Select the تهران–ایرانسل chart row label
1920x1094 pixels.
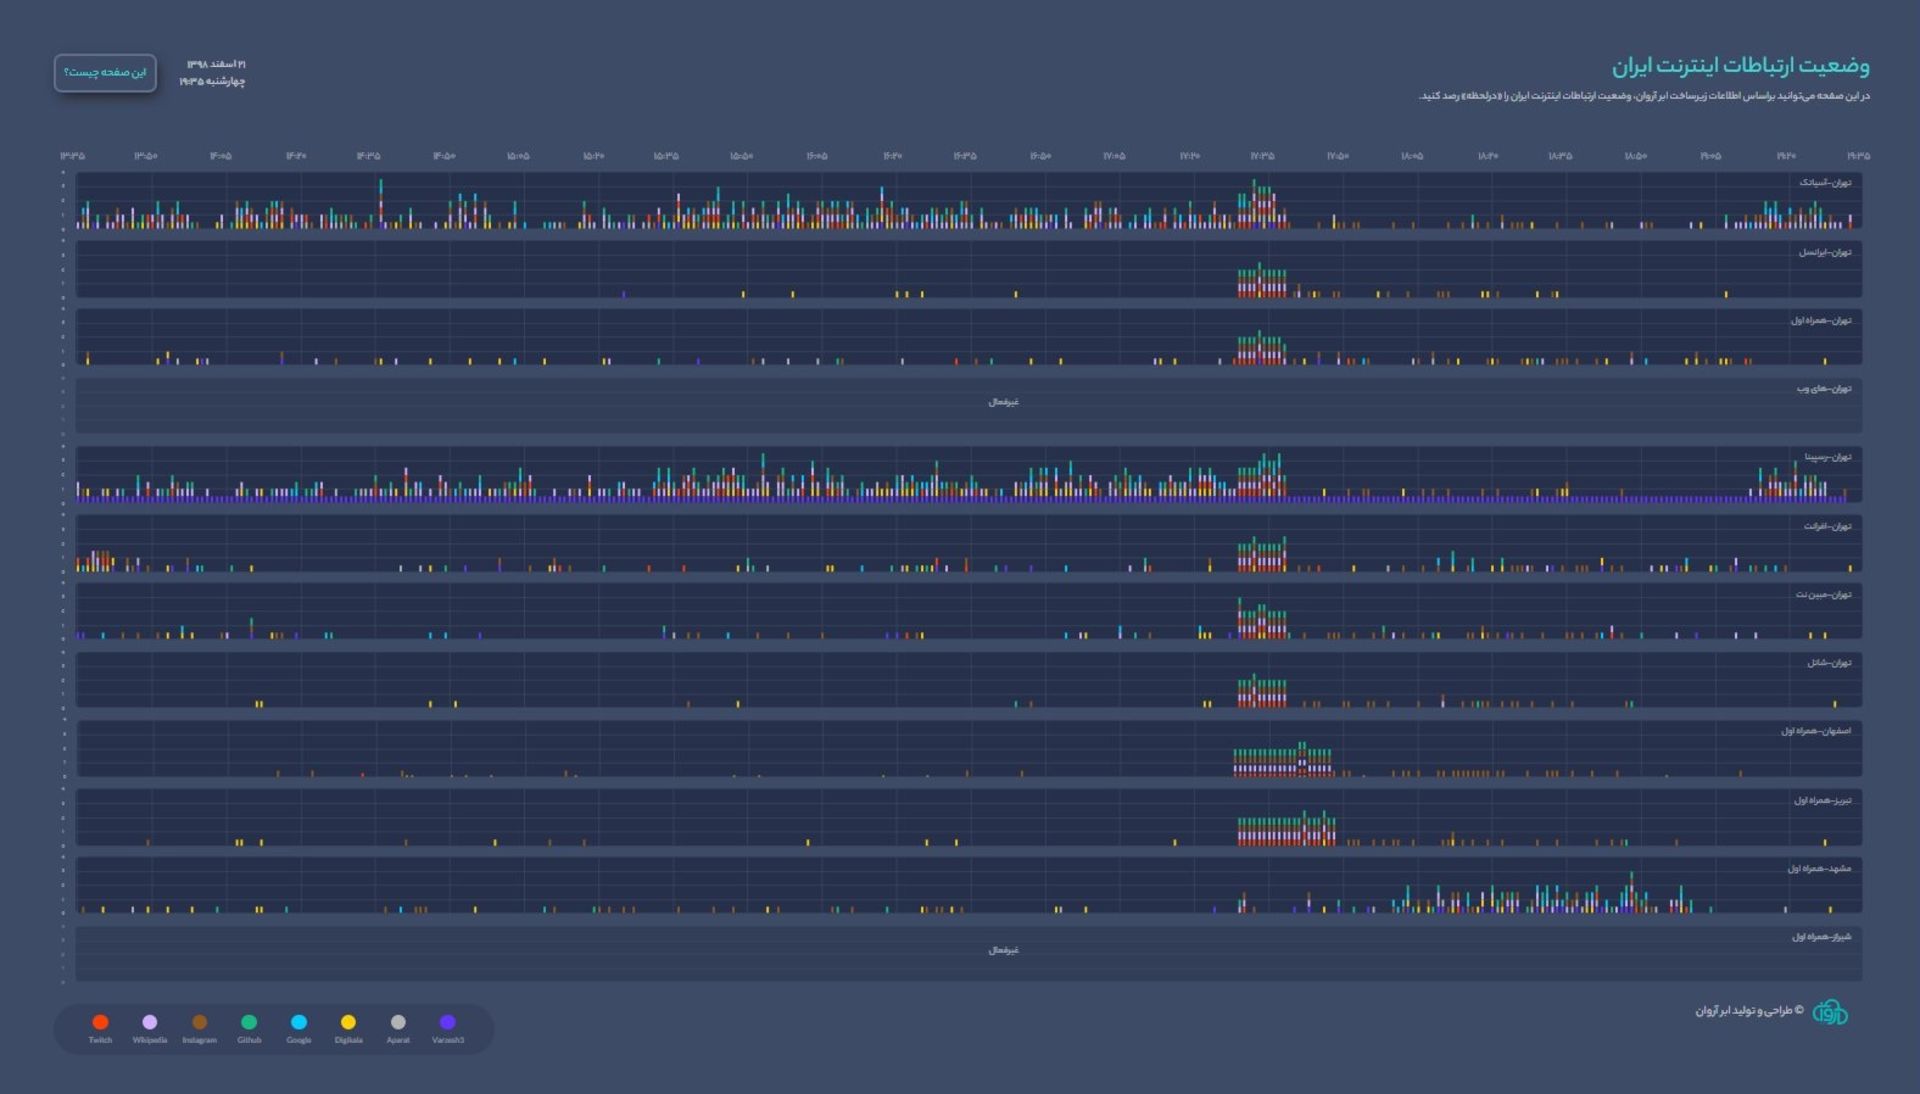tap(1825, 252)
